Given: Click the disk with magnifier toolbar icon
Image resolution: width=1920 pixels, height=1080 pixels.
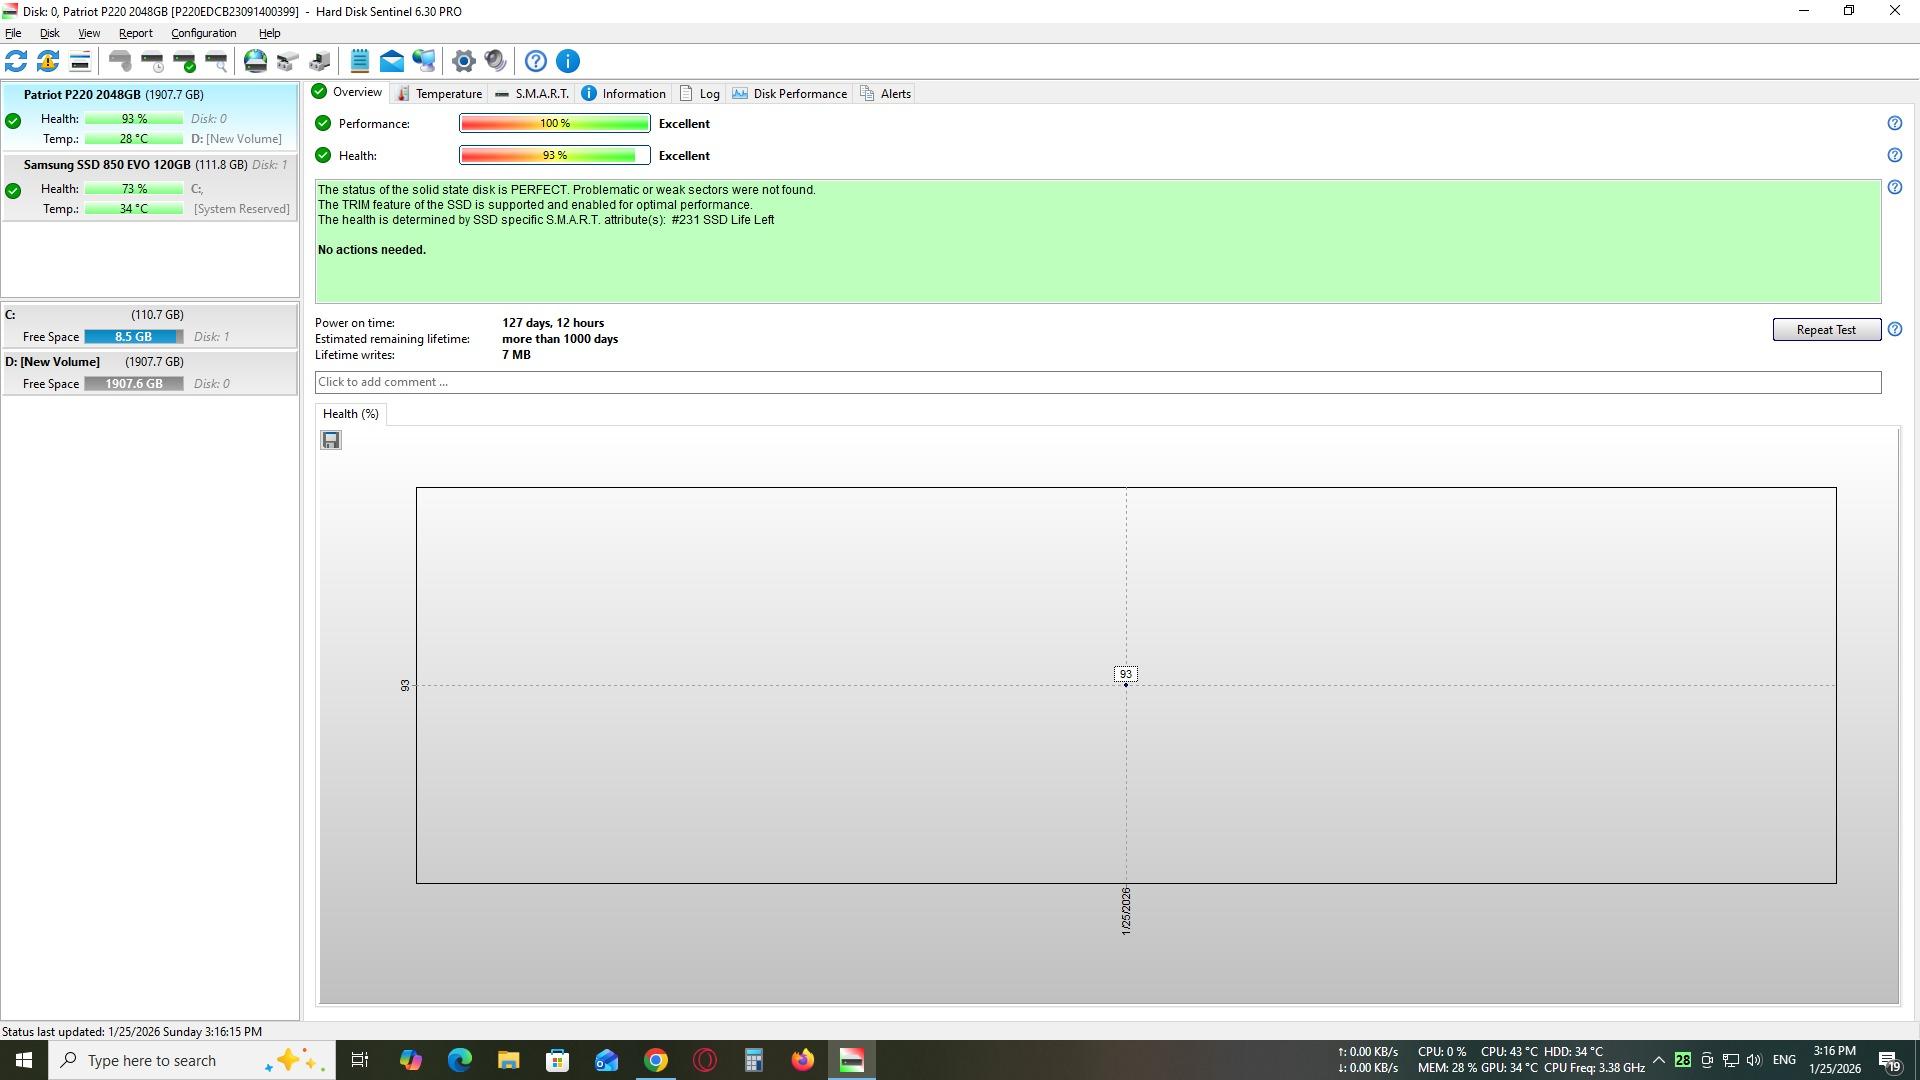Looking at the screenshot, I should click(x=216, y=61).
